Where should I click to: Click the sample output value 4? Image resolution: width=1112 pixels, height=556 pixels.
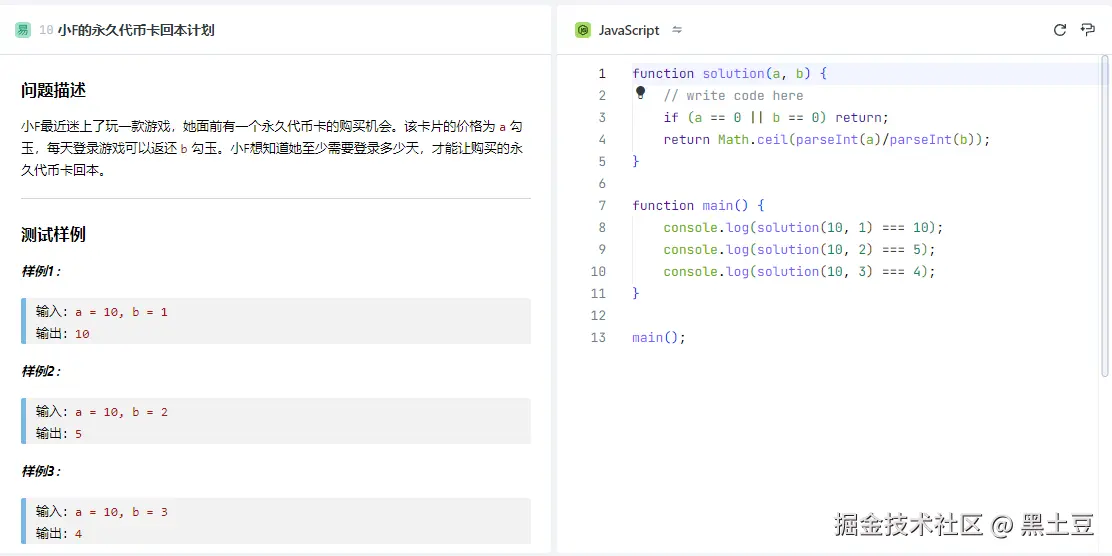point(78,533)
